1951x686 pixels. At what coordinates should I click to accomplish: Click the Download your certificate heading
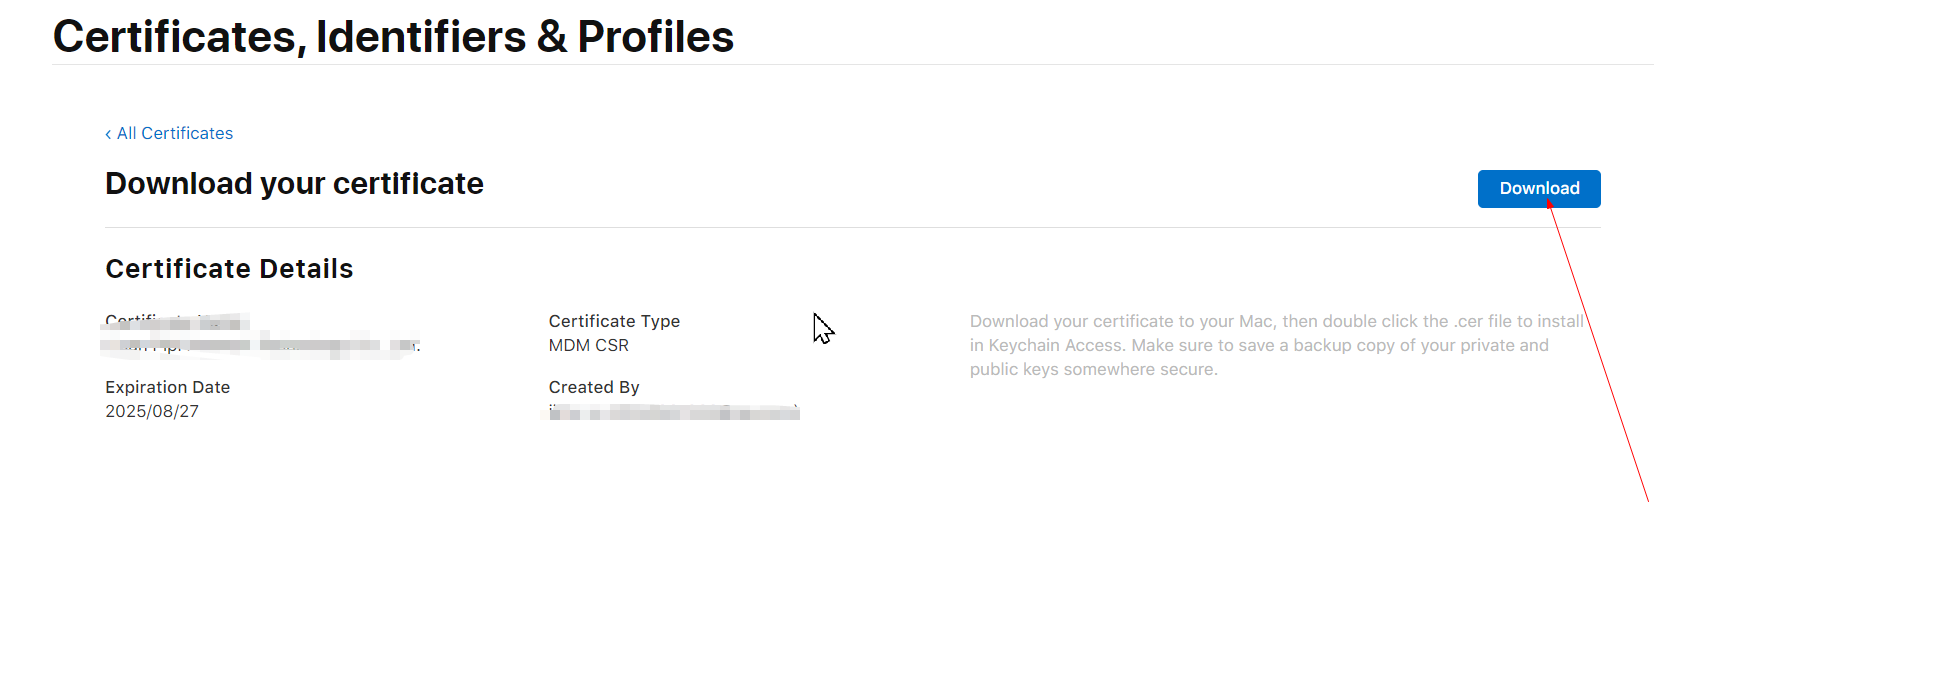294,184
